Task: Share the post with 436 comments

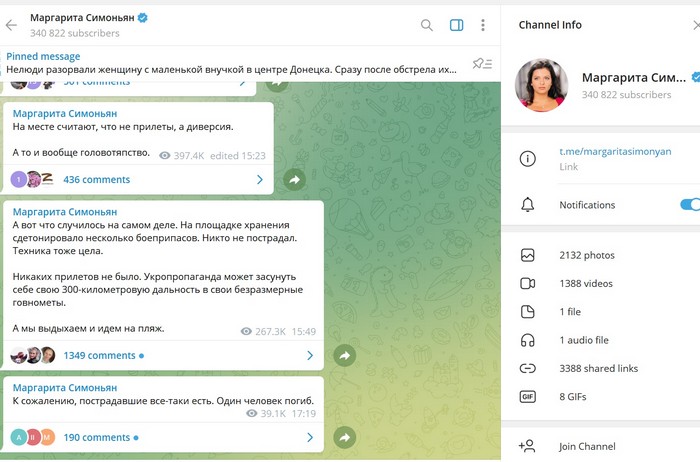Action: [x=294, y=180]
